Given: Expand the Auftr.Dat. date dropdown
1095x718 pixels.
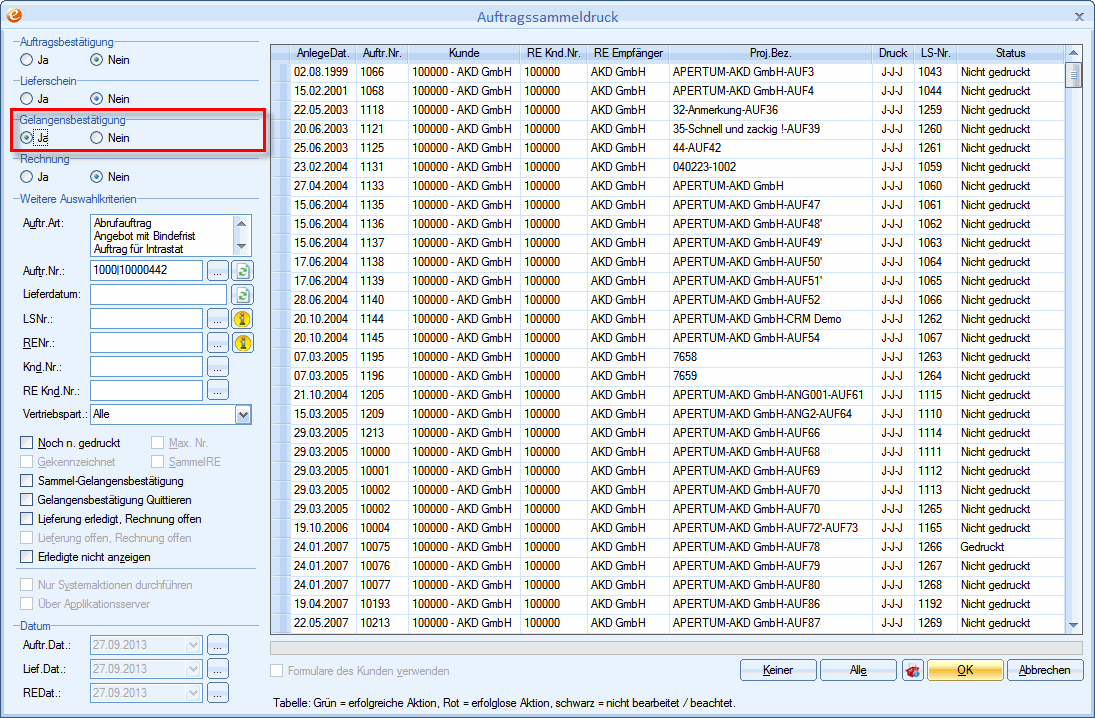Looking at the screenshot, I should 193,645.
